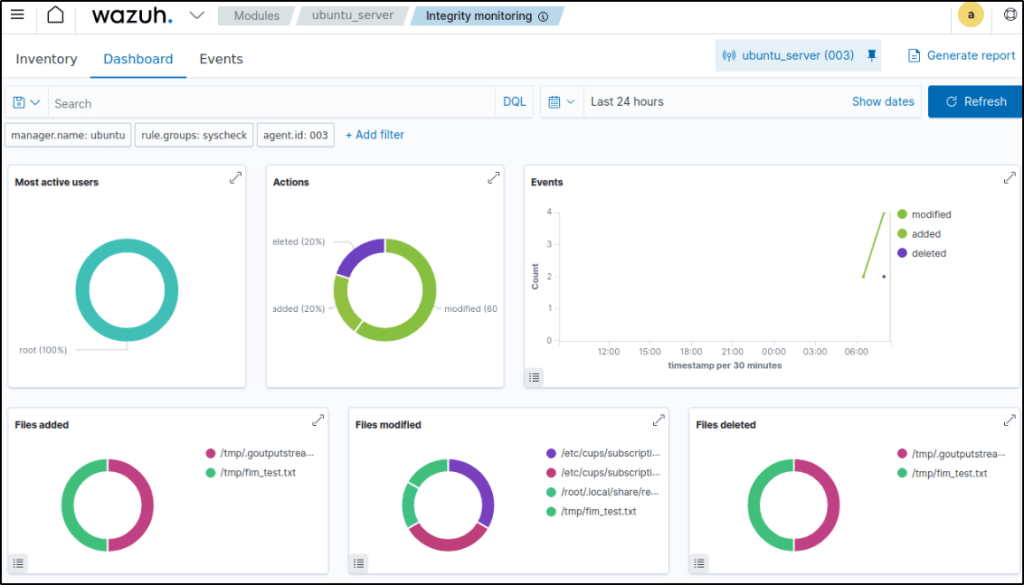
Task: Open the calendar quick date picker
Action: pos(561,102)
